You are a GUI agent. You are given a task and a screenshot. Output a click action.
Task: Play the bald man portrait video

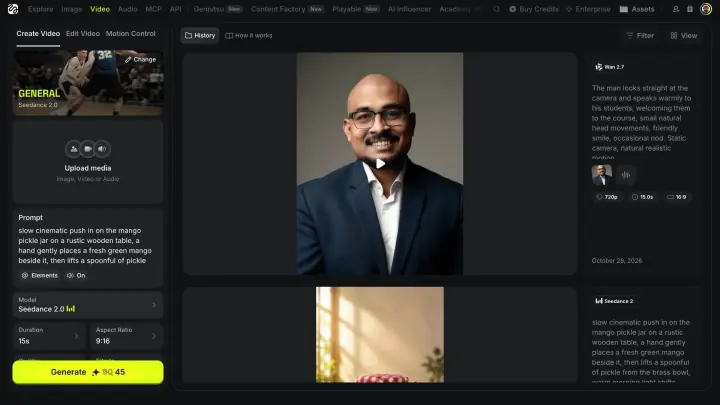[380, 164]
